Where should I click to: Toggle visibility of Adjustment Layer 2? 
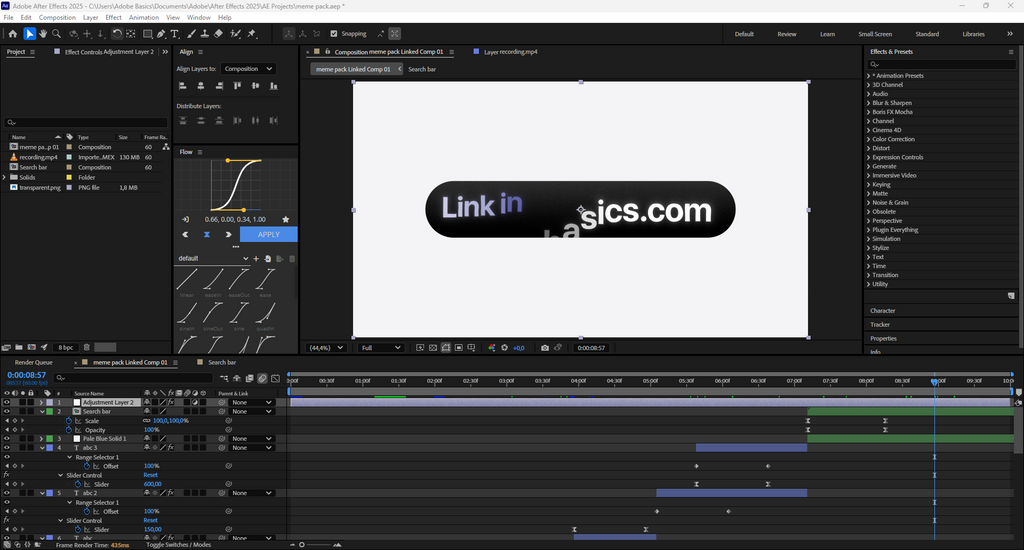pyautogui.click(x=7, y=402)
